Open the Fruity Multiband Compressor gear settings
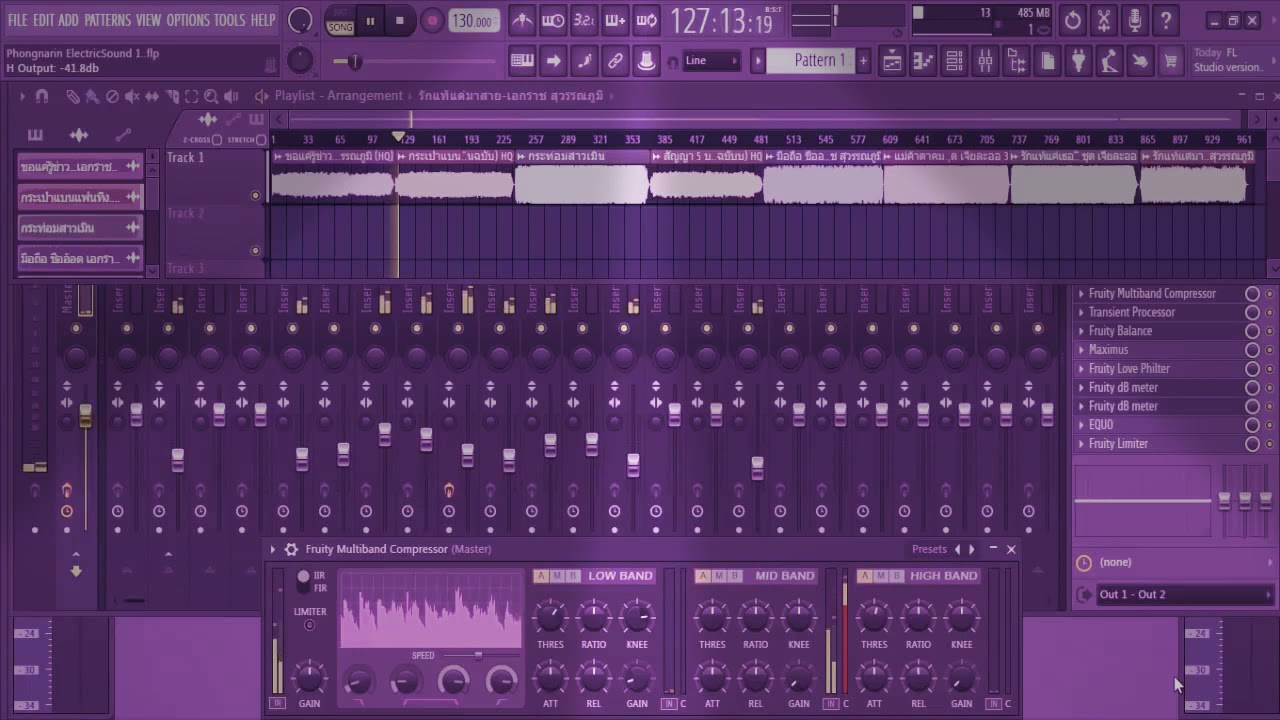The width and height of the screenshot is (1280, 720). 291,549
